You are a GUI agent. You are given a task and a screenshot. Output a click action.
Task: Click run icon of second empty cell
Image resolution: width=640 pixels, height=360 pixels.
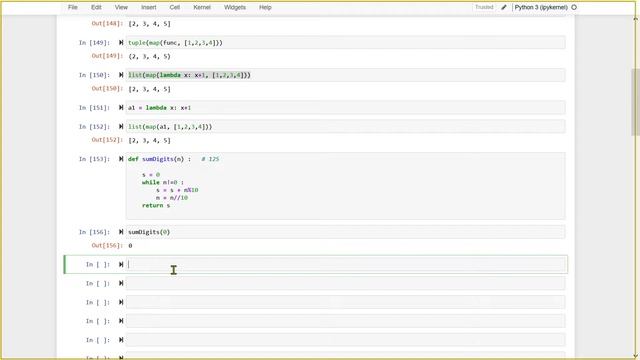tap(121, 283)
